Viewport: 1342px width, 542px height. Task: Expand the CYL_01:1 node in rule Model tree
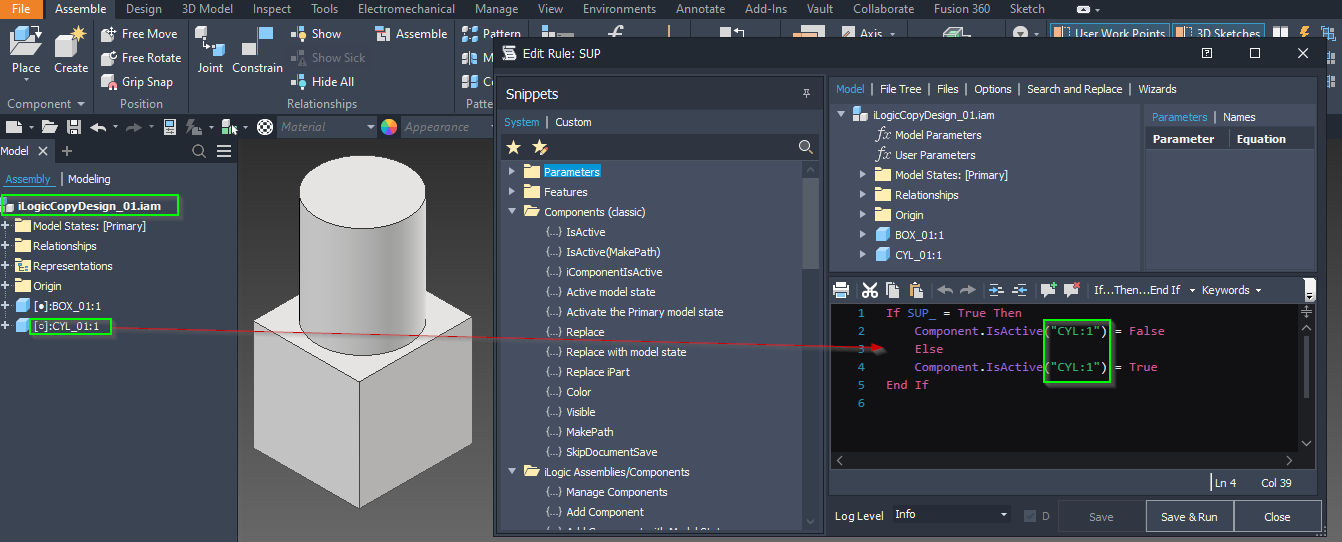(x=863, y=255)
